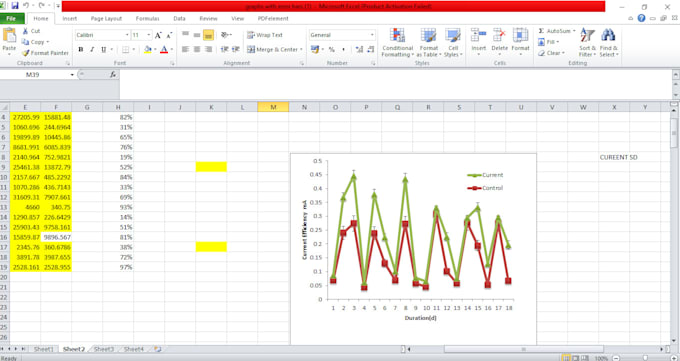Screen dimensions: 680x361
Task: Click the Paste icon in Clipboard group
Action: point(9,35)
